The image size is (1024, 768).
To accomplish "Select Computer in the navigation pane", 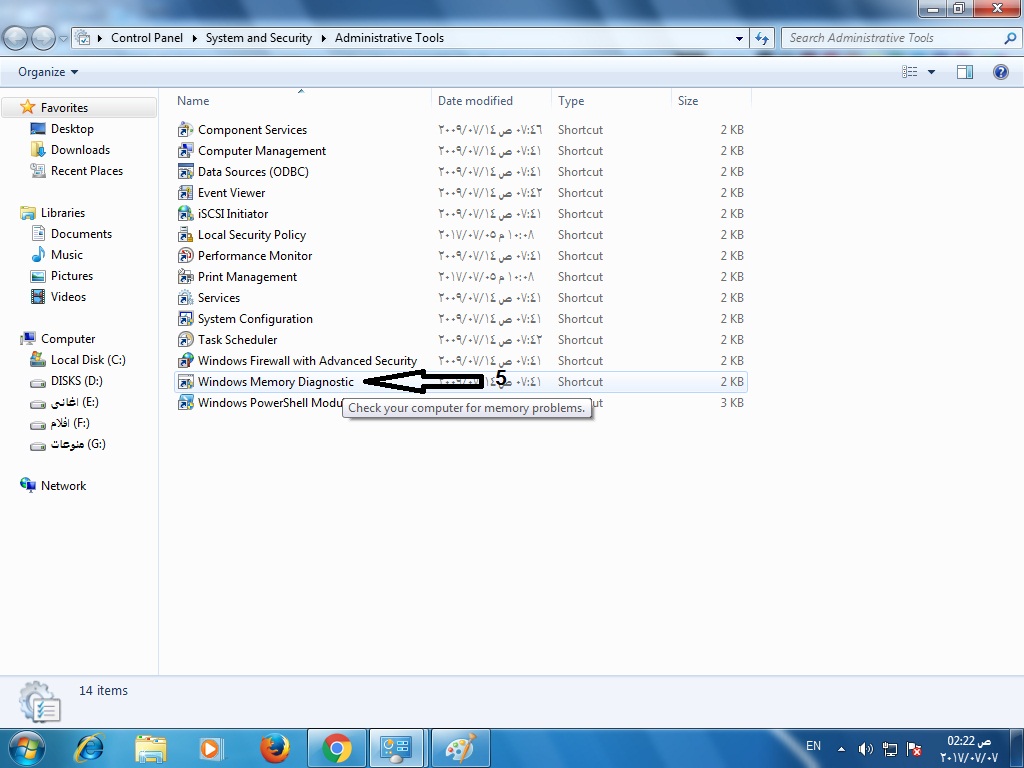I will coord(68,339).
